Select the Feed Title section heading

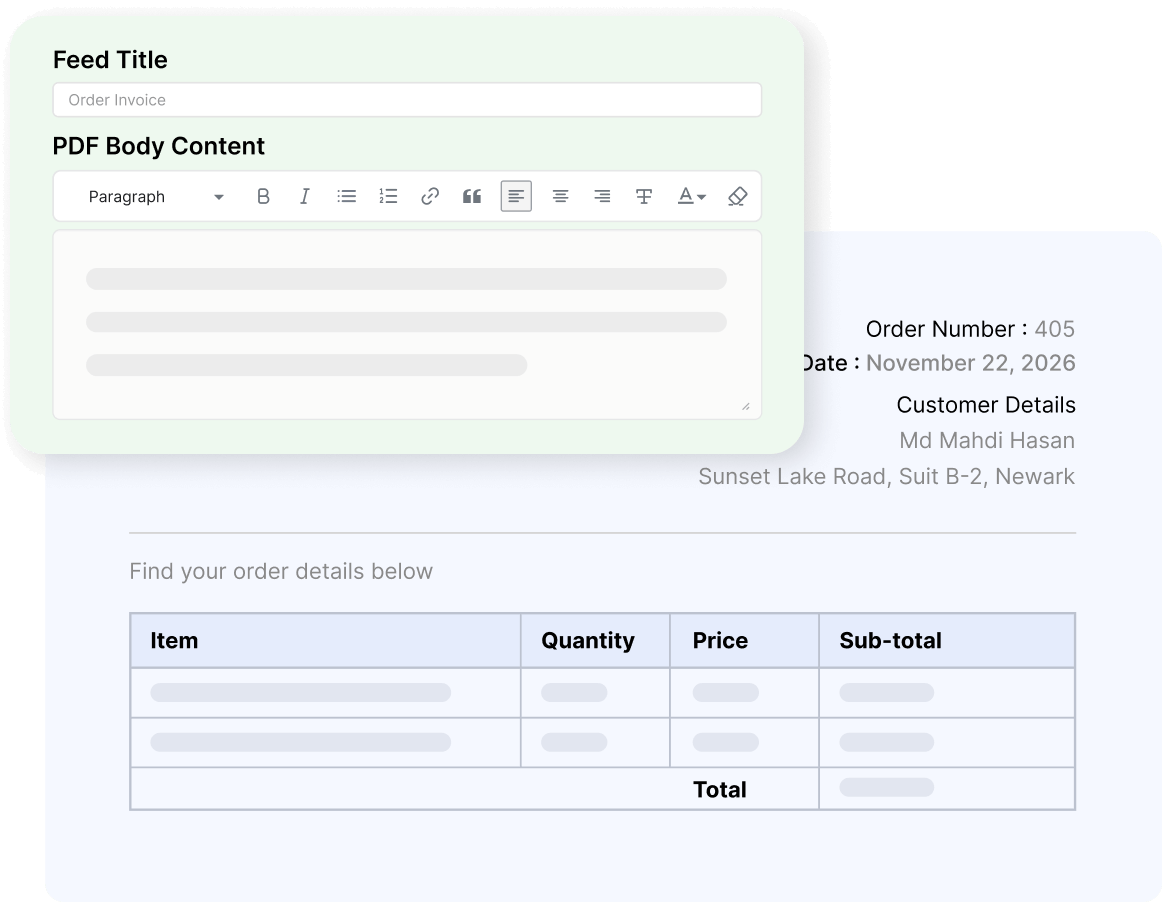(x=110, y=60)
